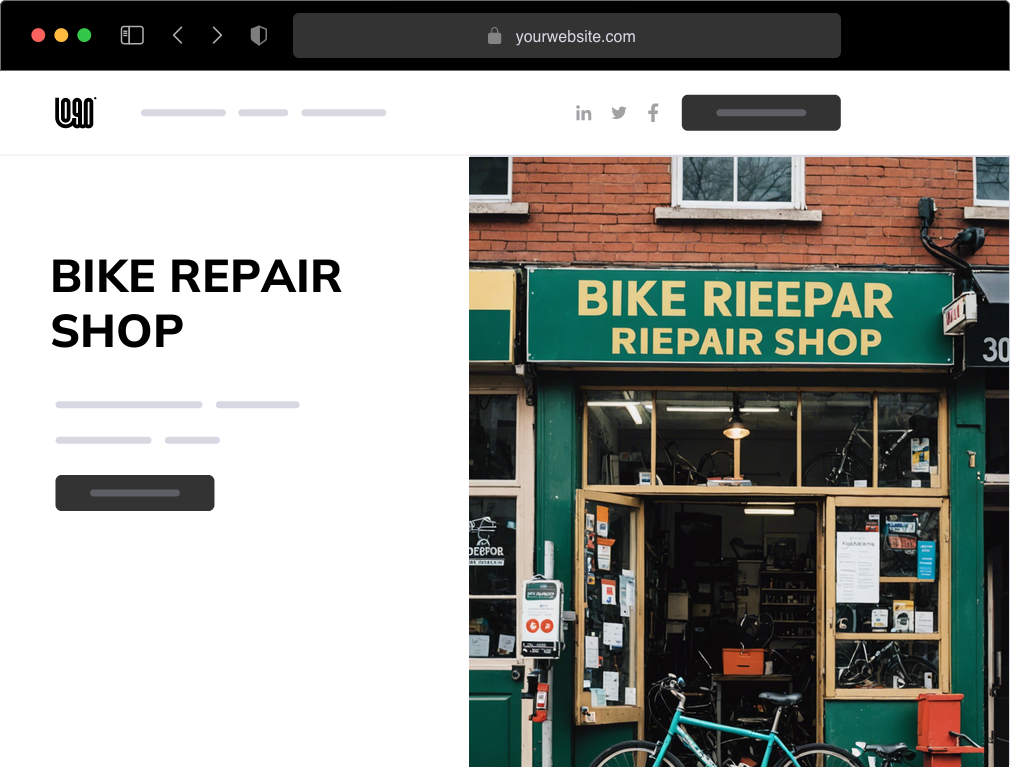Click the placeholder text line under the heading

tap(128, 404)
